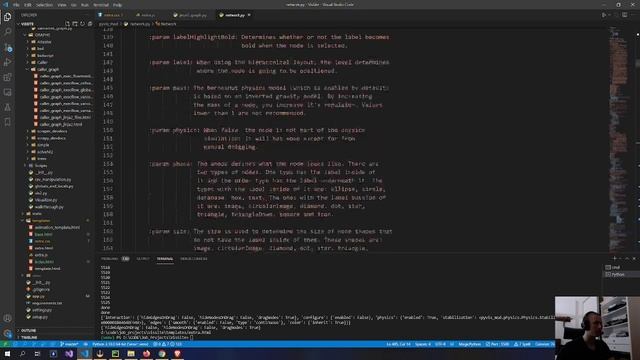Open walkthrough.py in Explorer

(x=49, y=207)
